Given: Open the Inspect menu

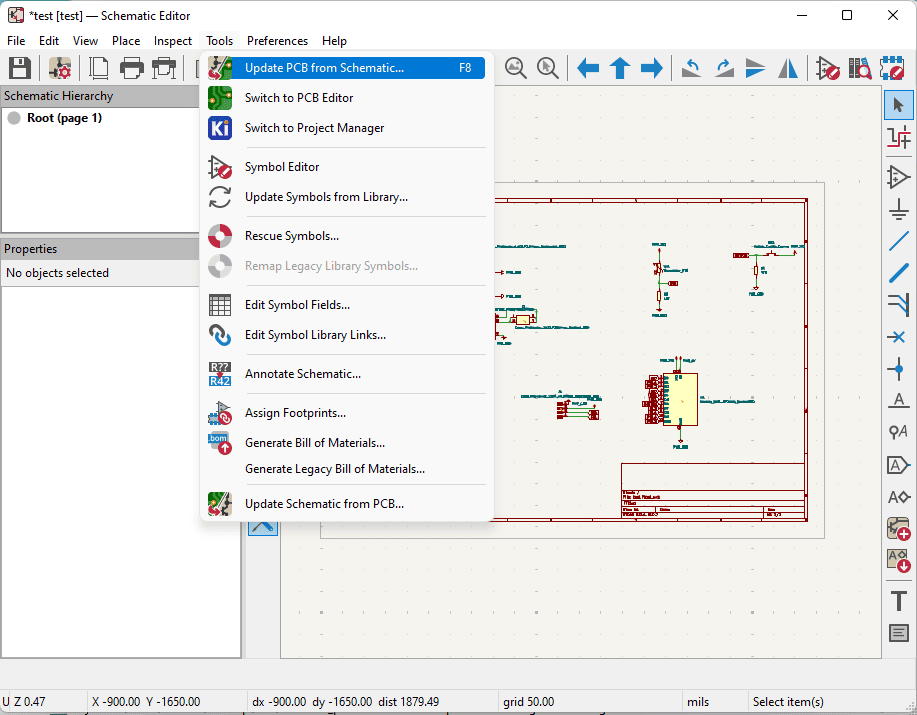Looking at the screenshot, I should point(173,41).
